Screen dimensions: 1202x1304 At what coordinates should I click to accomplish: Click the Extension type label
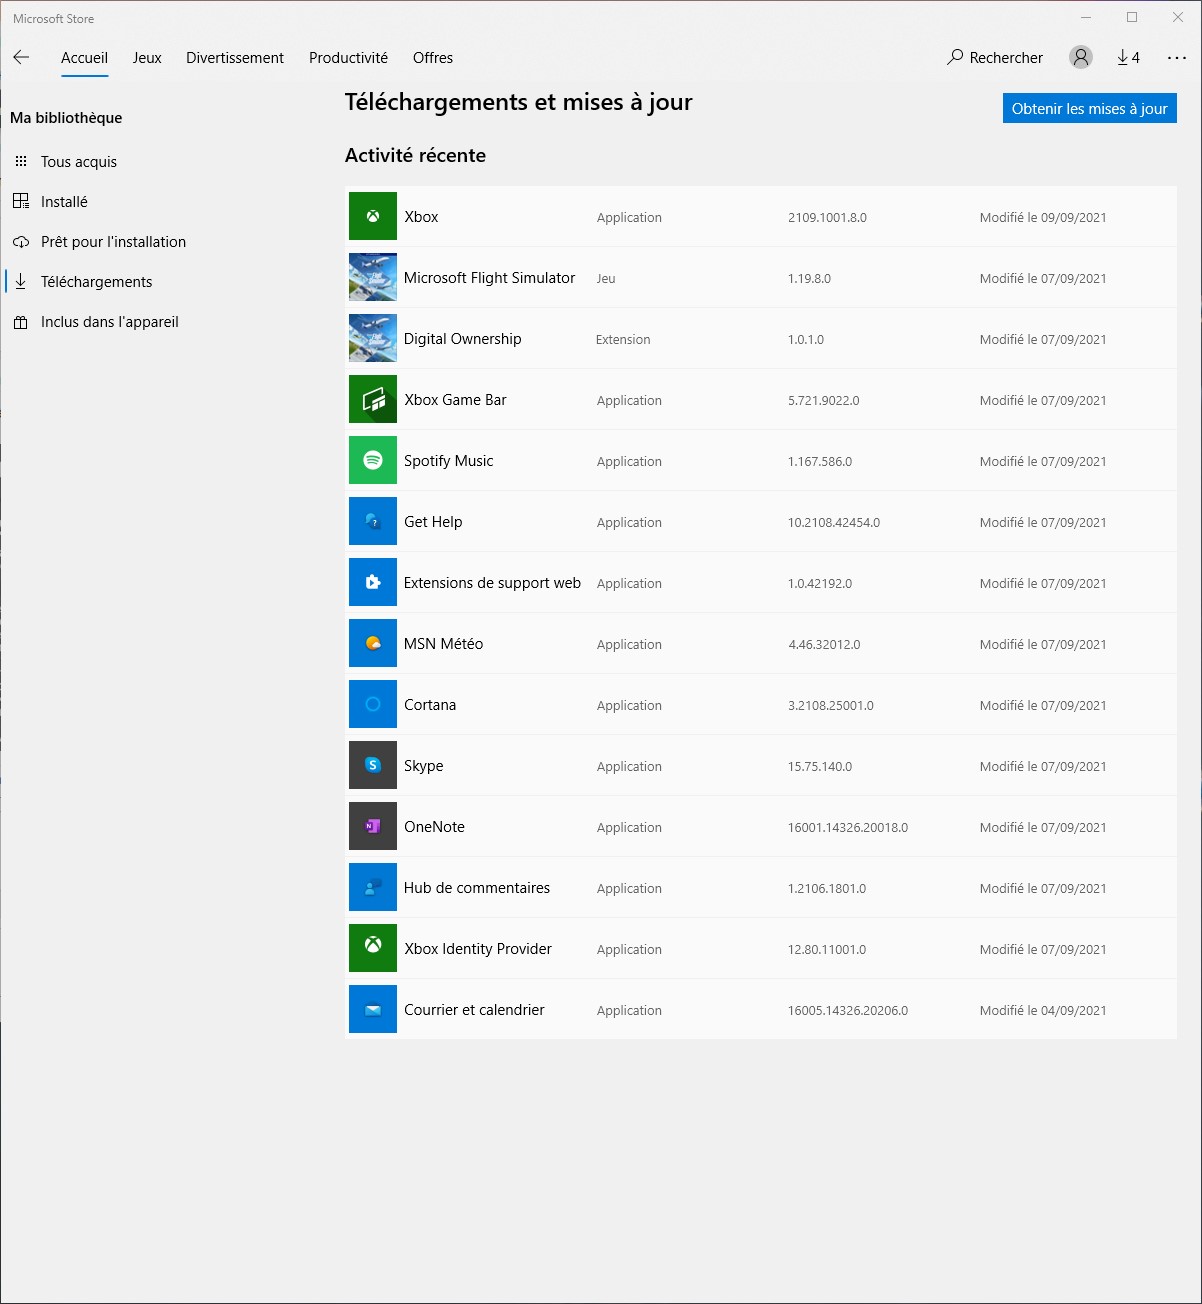coord(623,339)
